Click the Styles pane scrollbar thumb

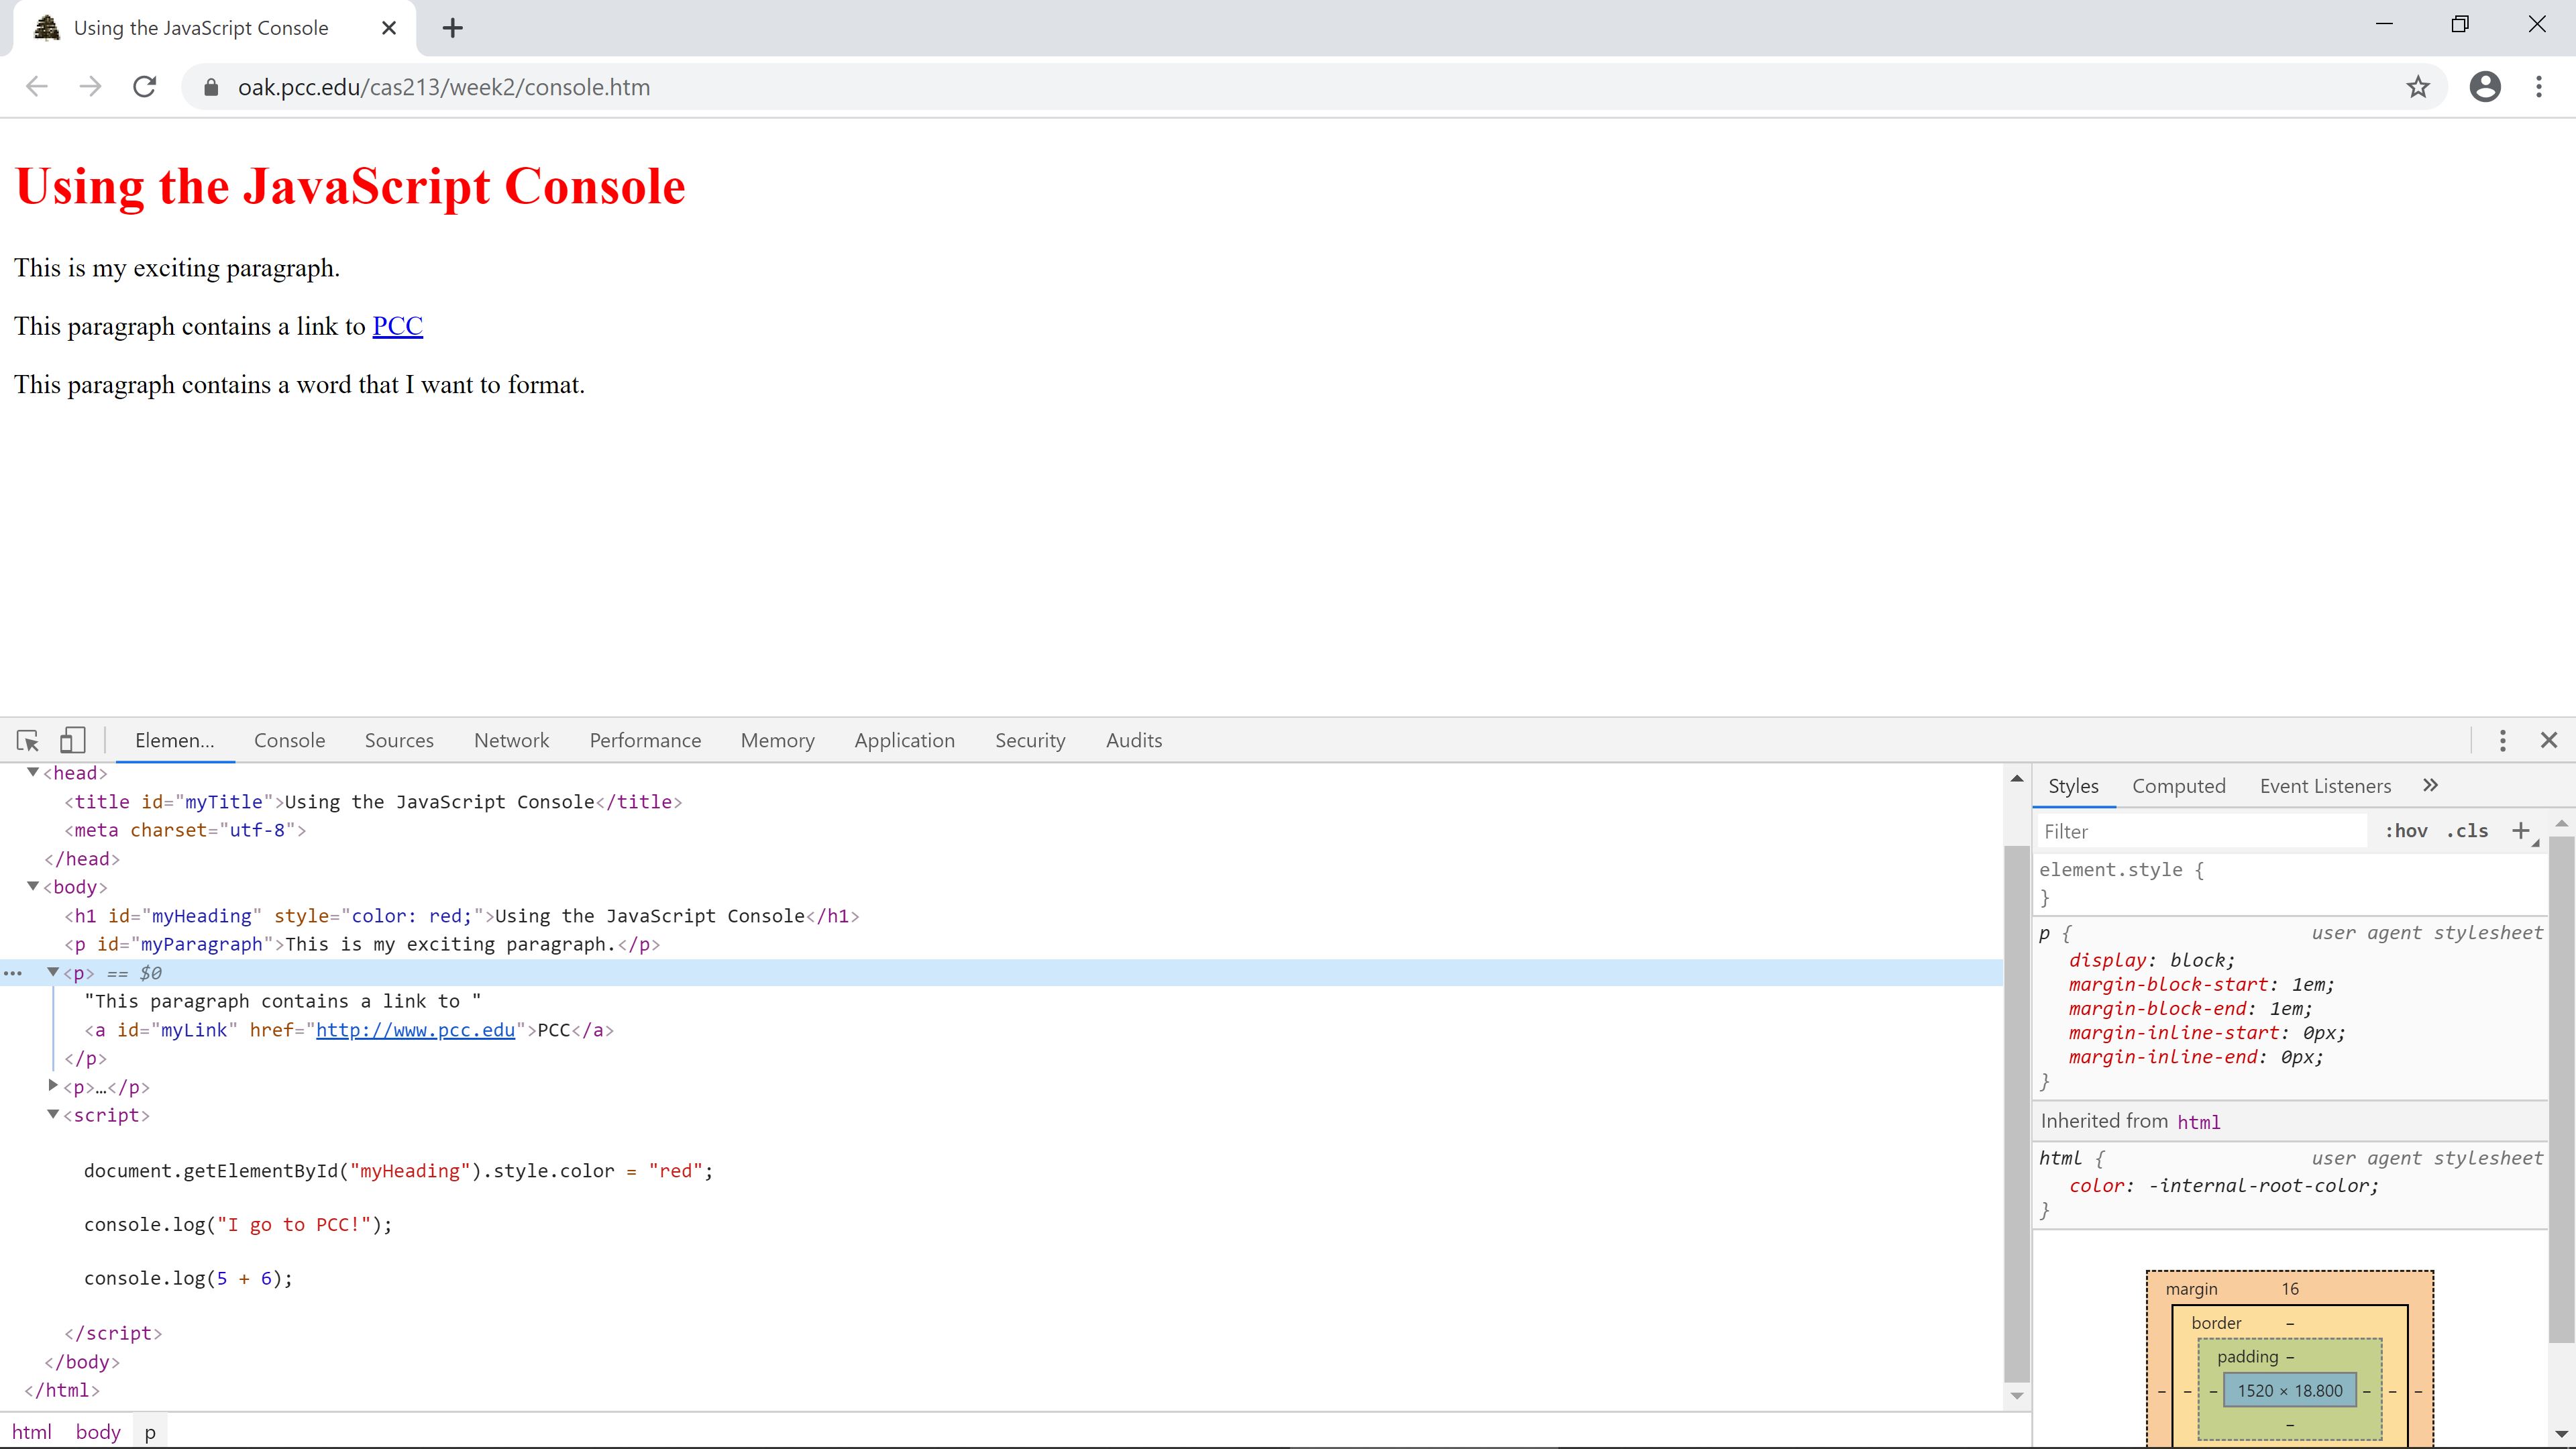[x=2561, y=1090]
